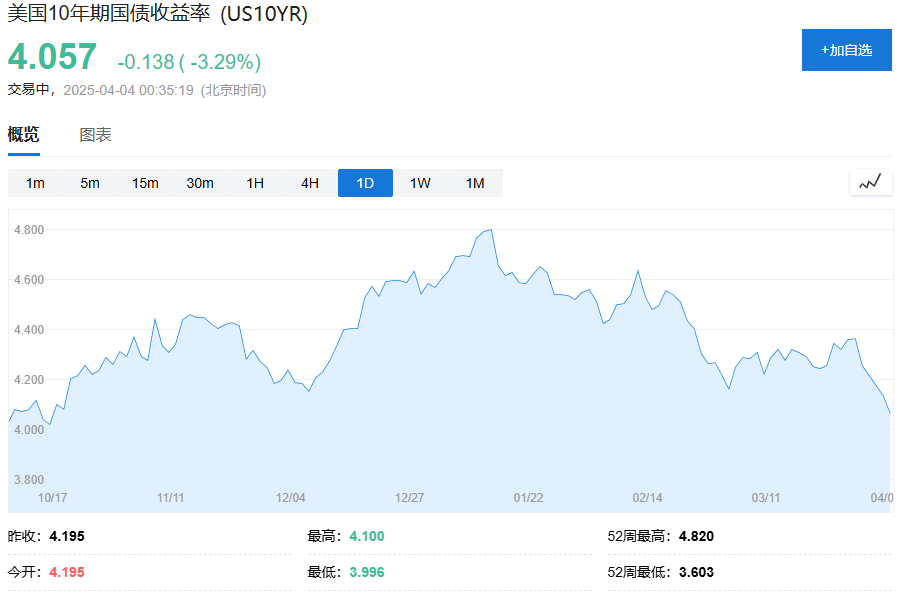904x597 pixels.
Task: Select the 1H time interval
Action: click(x=253, y=183)
